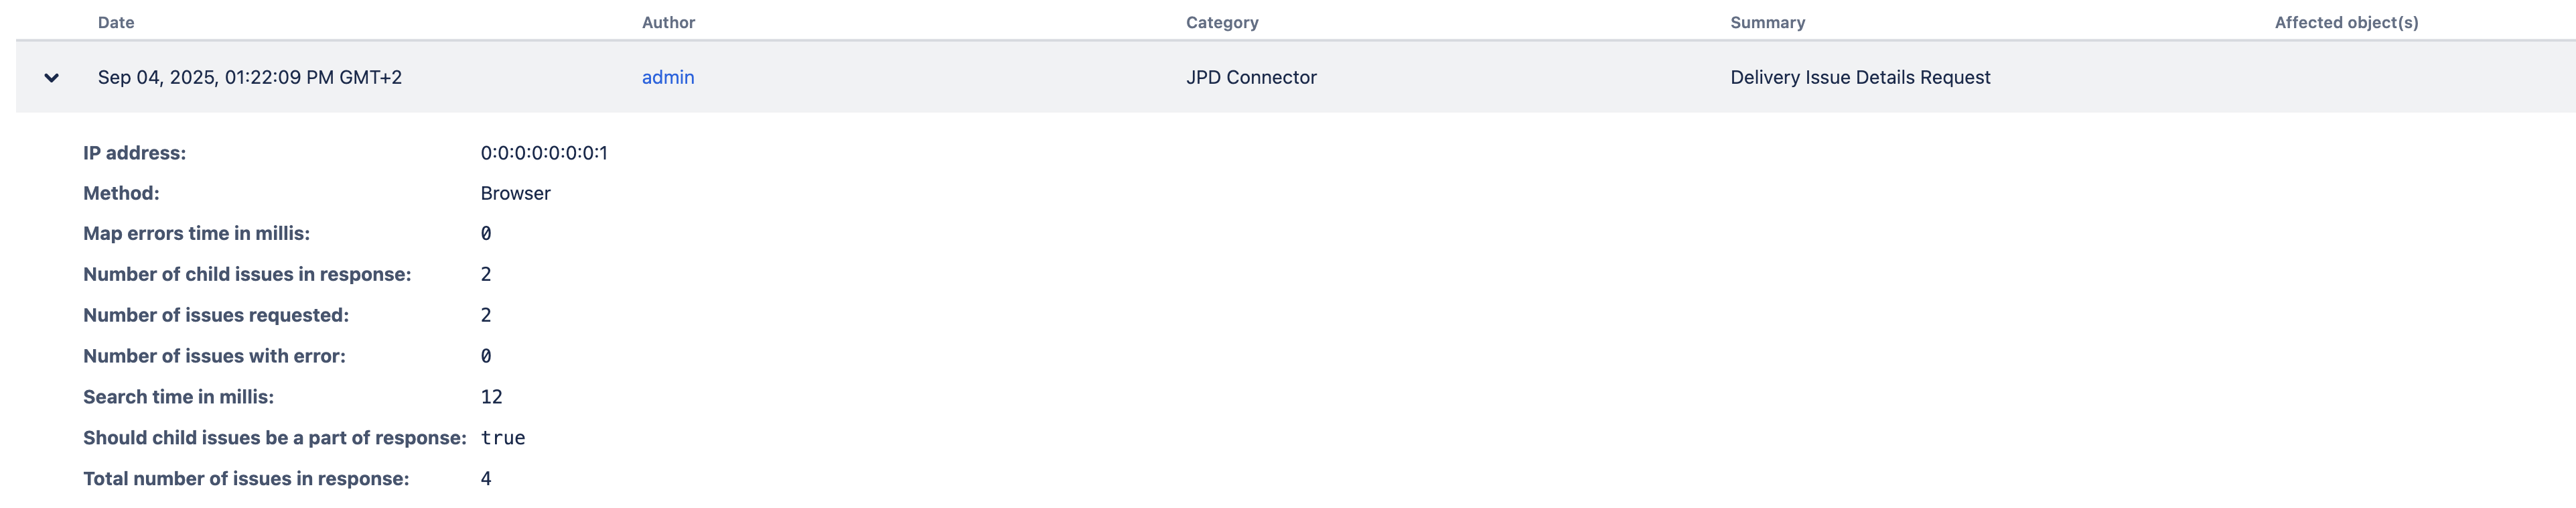Click the Total number of issues in response label
The image size is (2576, 508).
point(245,479)
